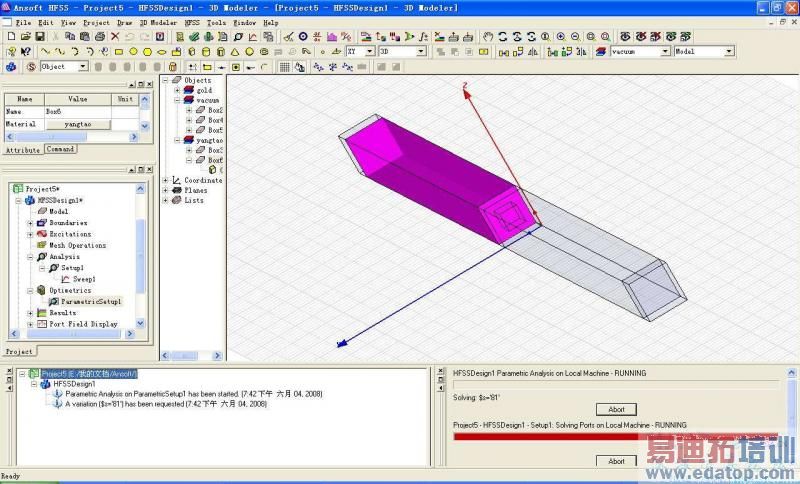Open a project file from the toolbar
The width and height of the screenshot is (800, 484).
(26, 37)
